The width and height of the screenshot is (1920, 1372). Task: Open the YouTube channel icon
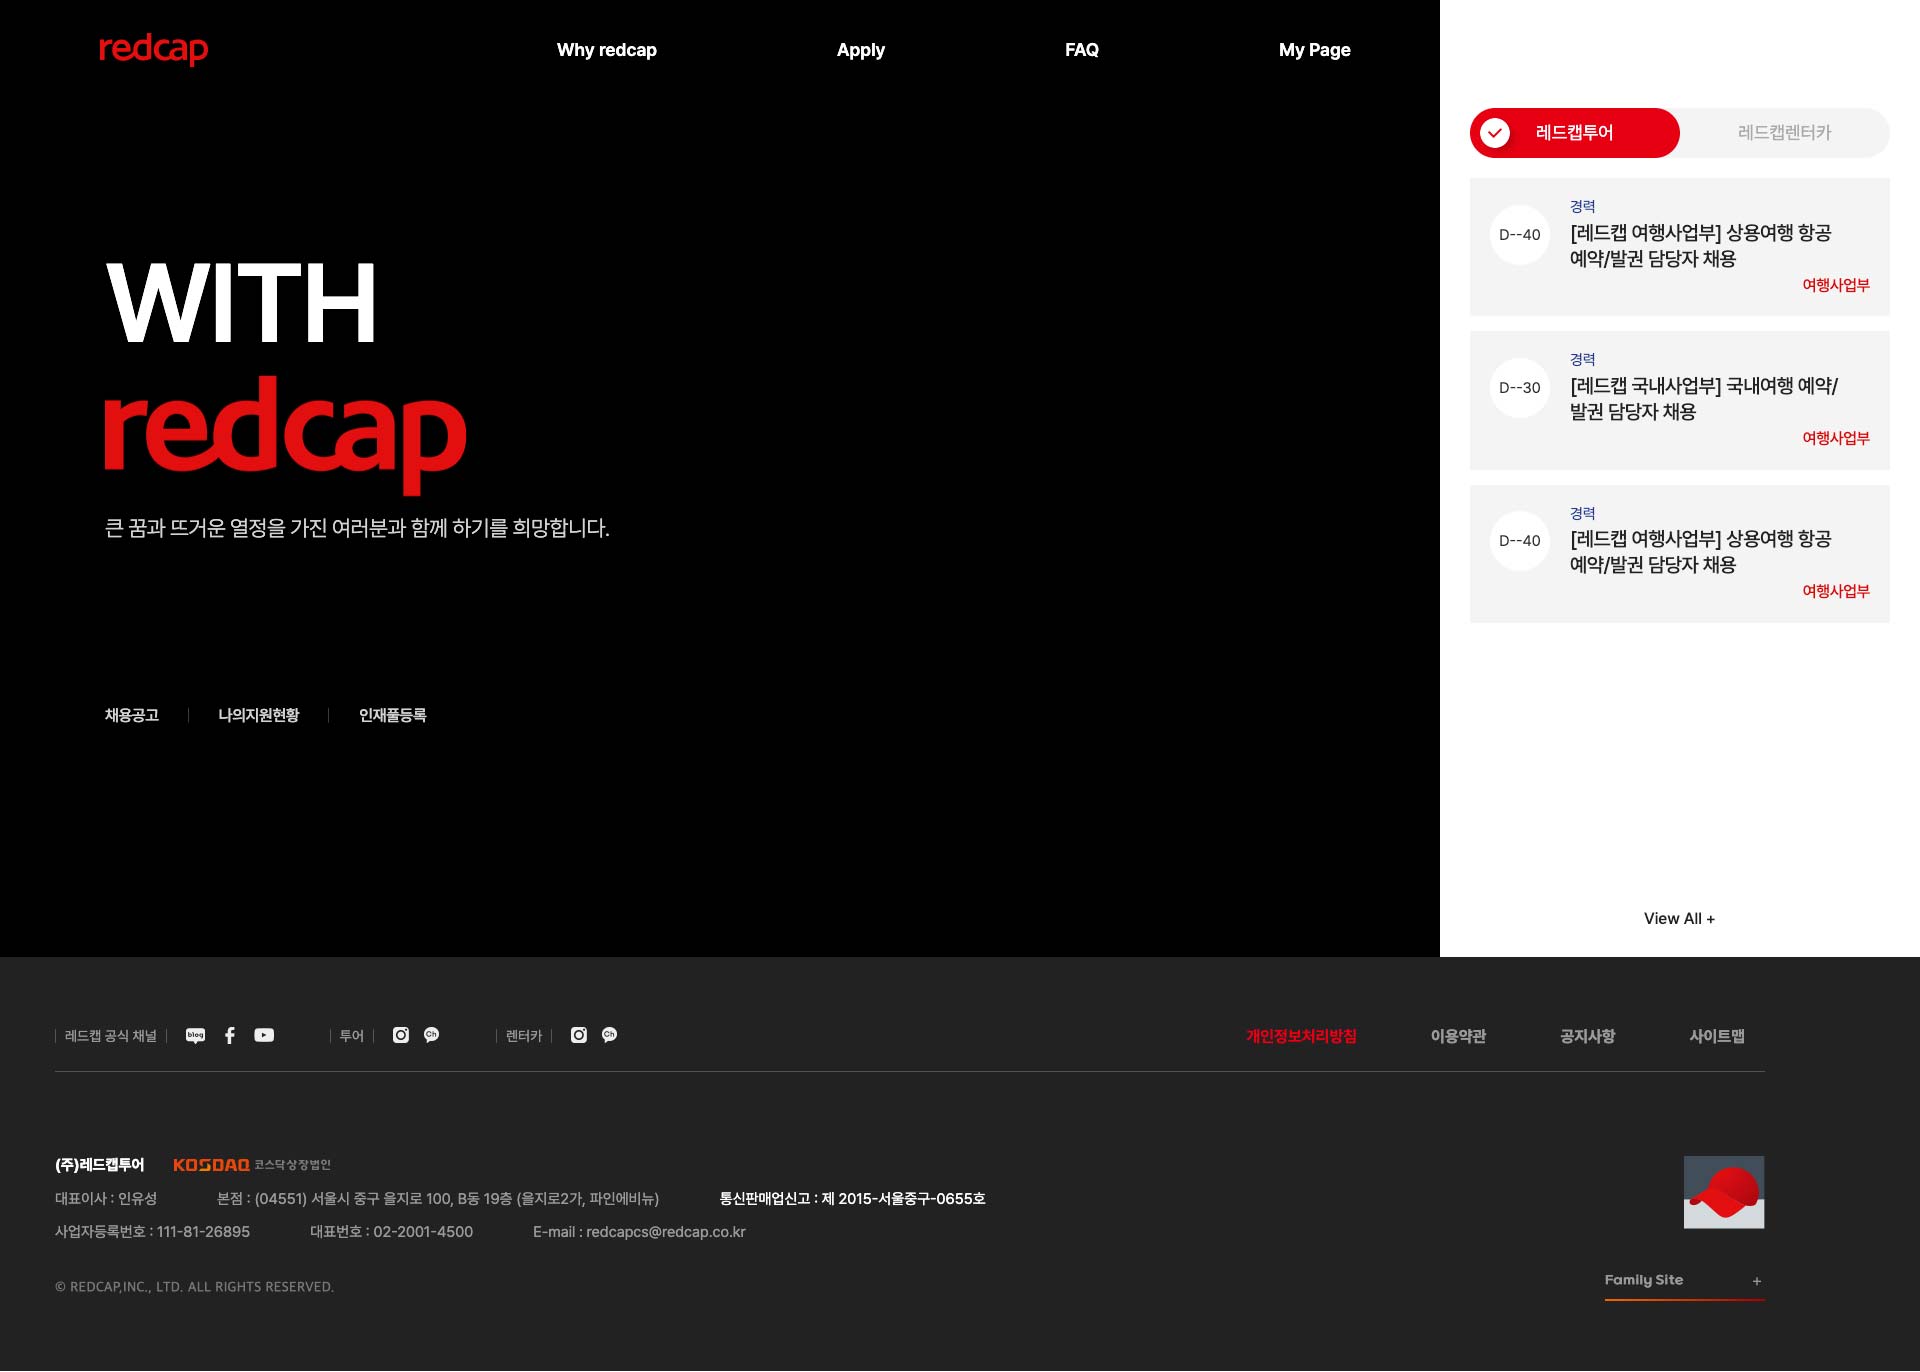tap(264, 1035)
